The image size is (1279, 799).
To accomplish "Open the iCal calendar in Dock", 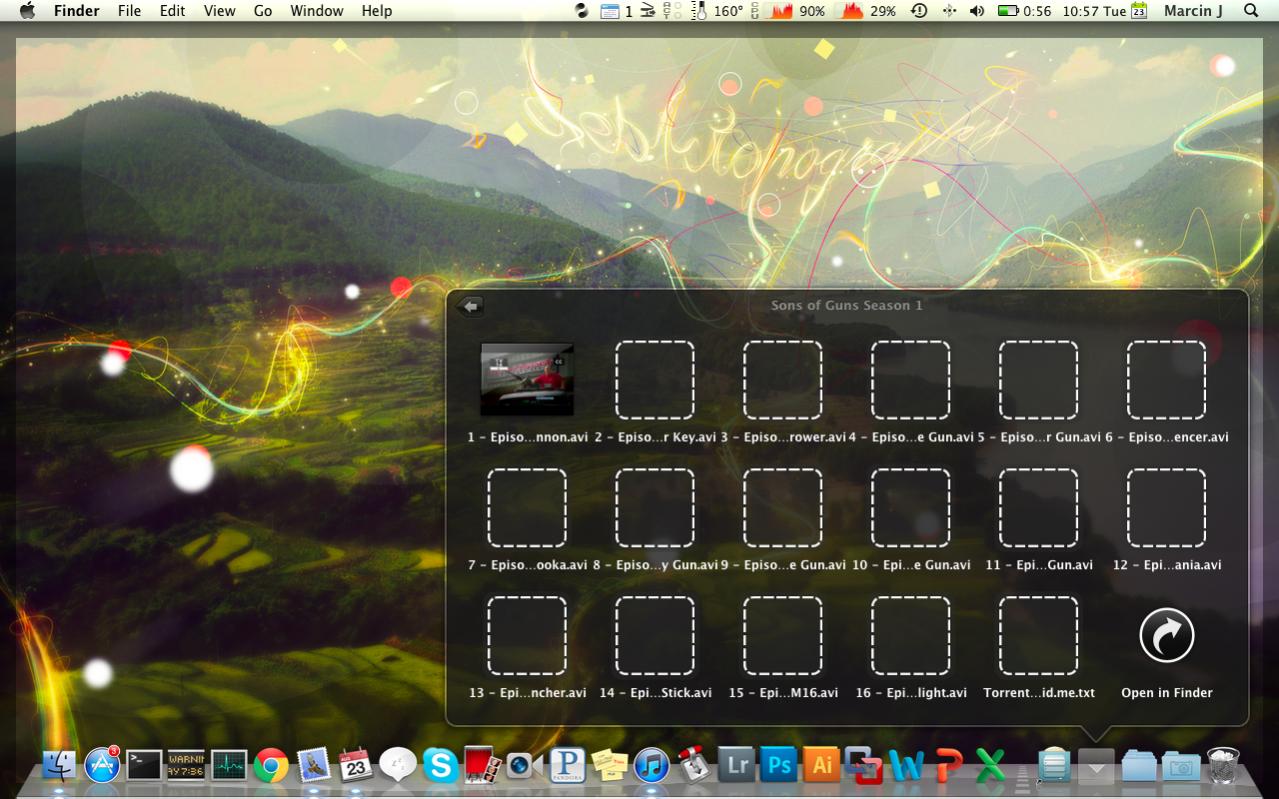I will tap(356, 765).
